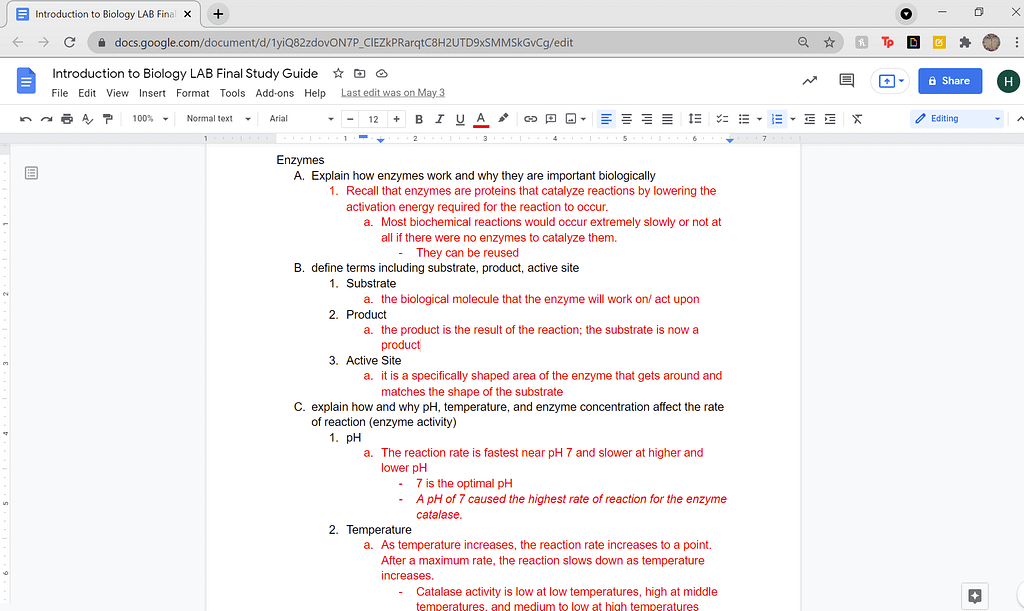Image resolution: width=1024 pixels, height=611 pixels.
Task: Click the Clear formatting icon
Action: click(857, 119)
